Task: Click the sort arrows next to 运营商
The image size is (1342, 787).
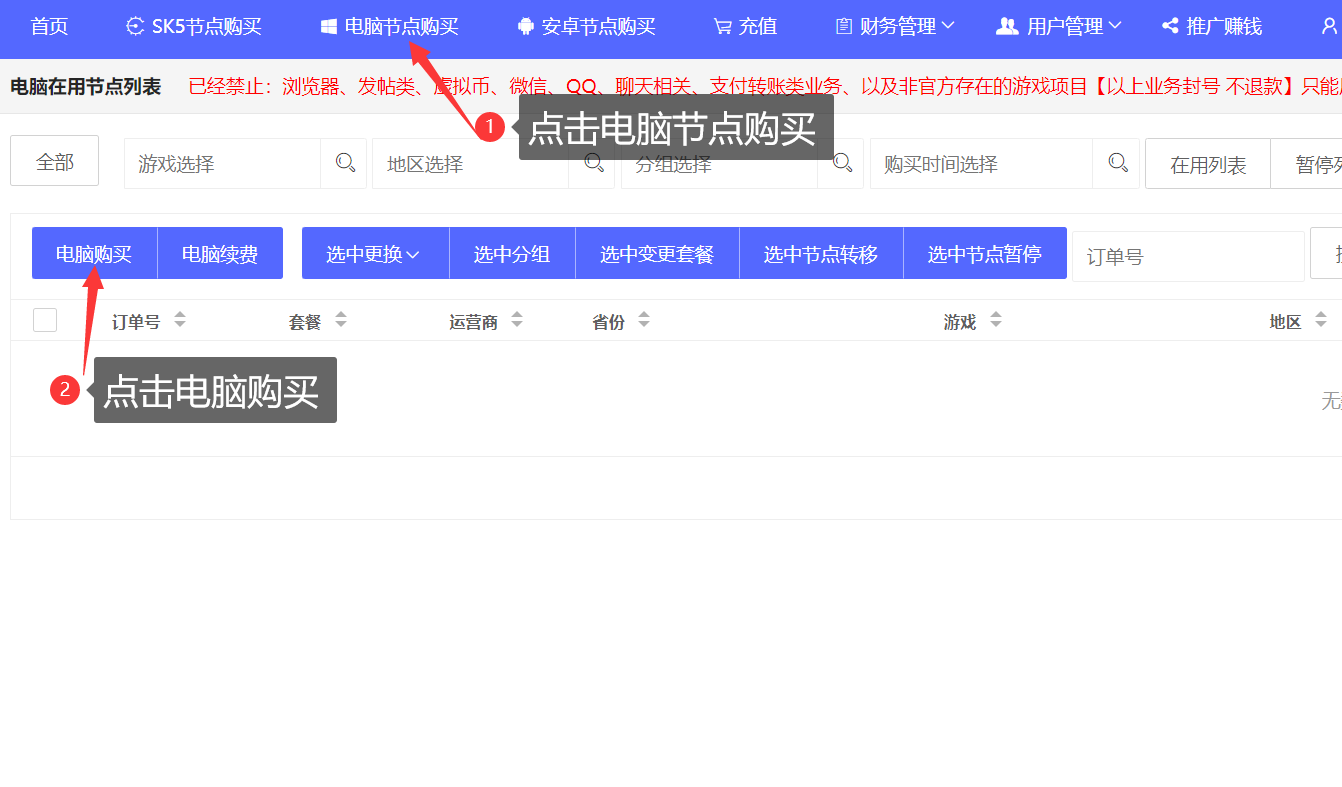Action: pyautogui.click(x=517, y=320)
